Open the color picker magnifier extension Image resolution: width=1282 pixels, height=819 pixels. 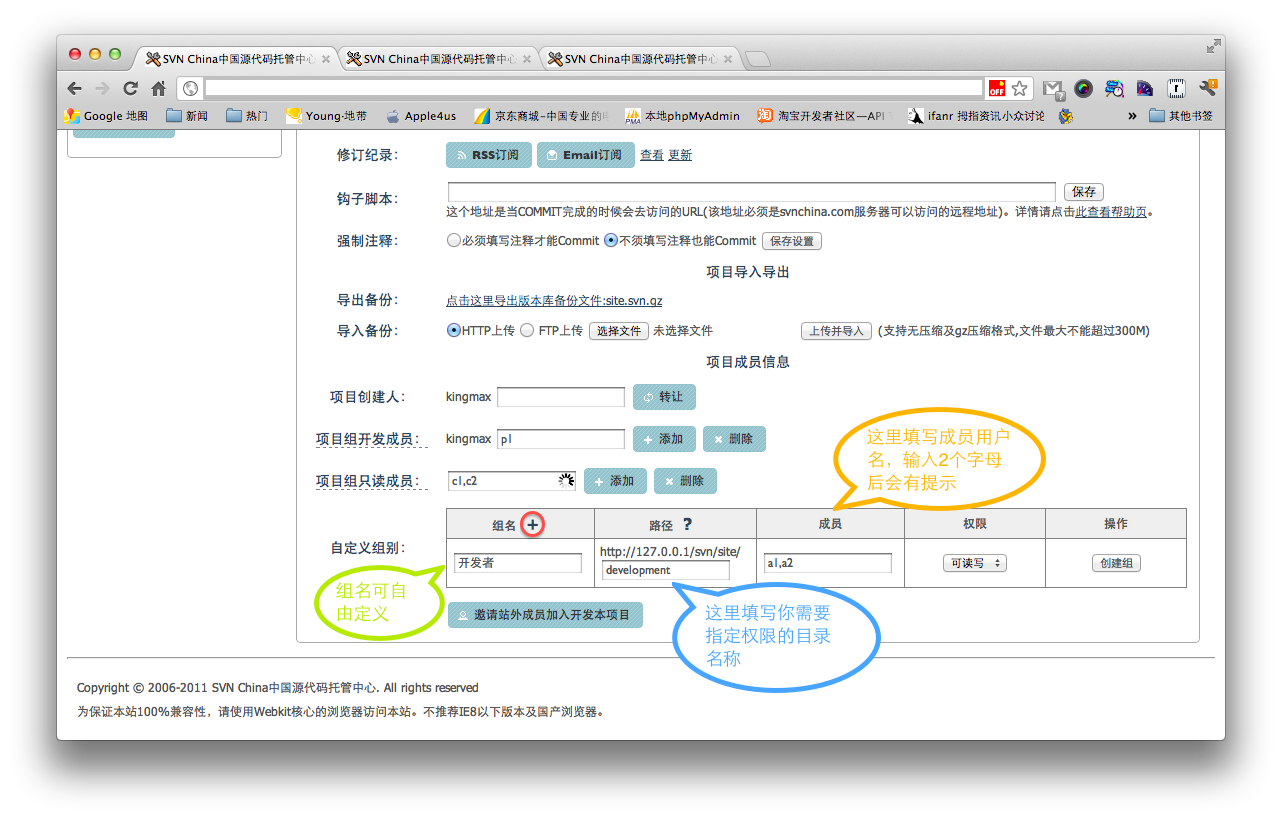click(1114, 88)
